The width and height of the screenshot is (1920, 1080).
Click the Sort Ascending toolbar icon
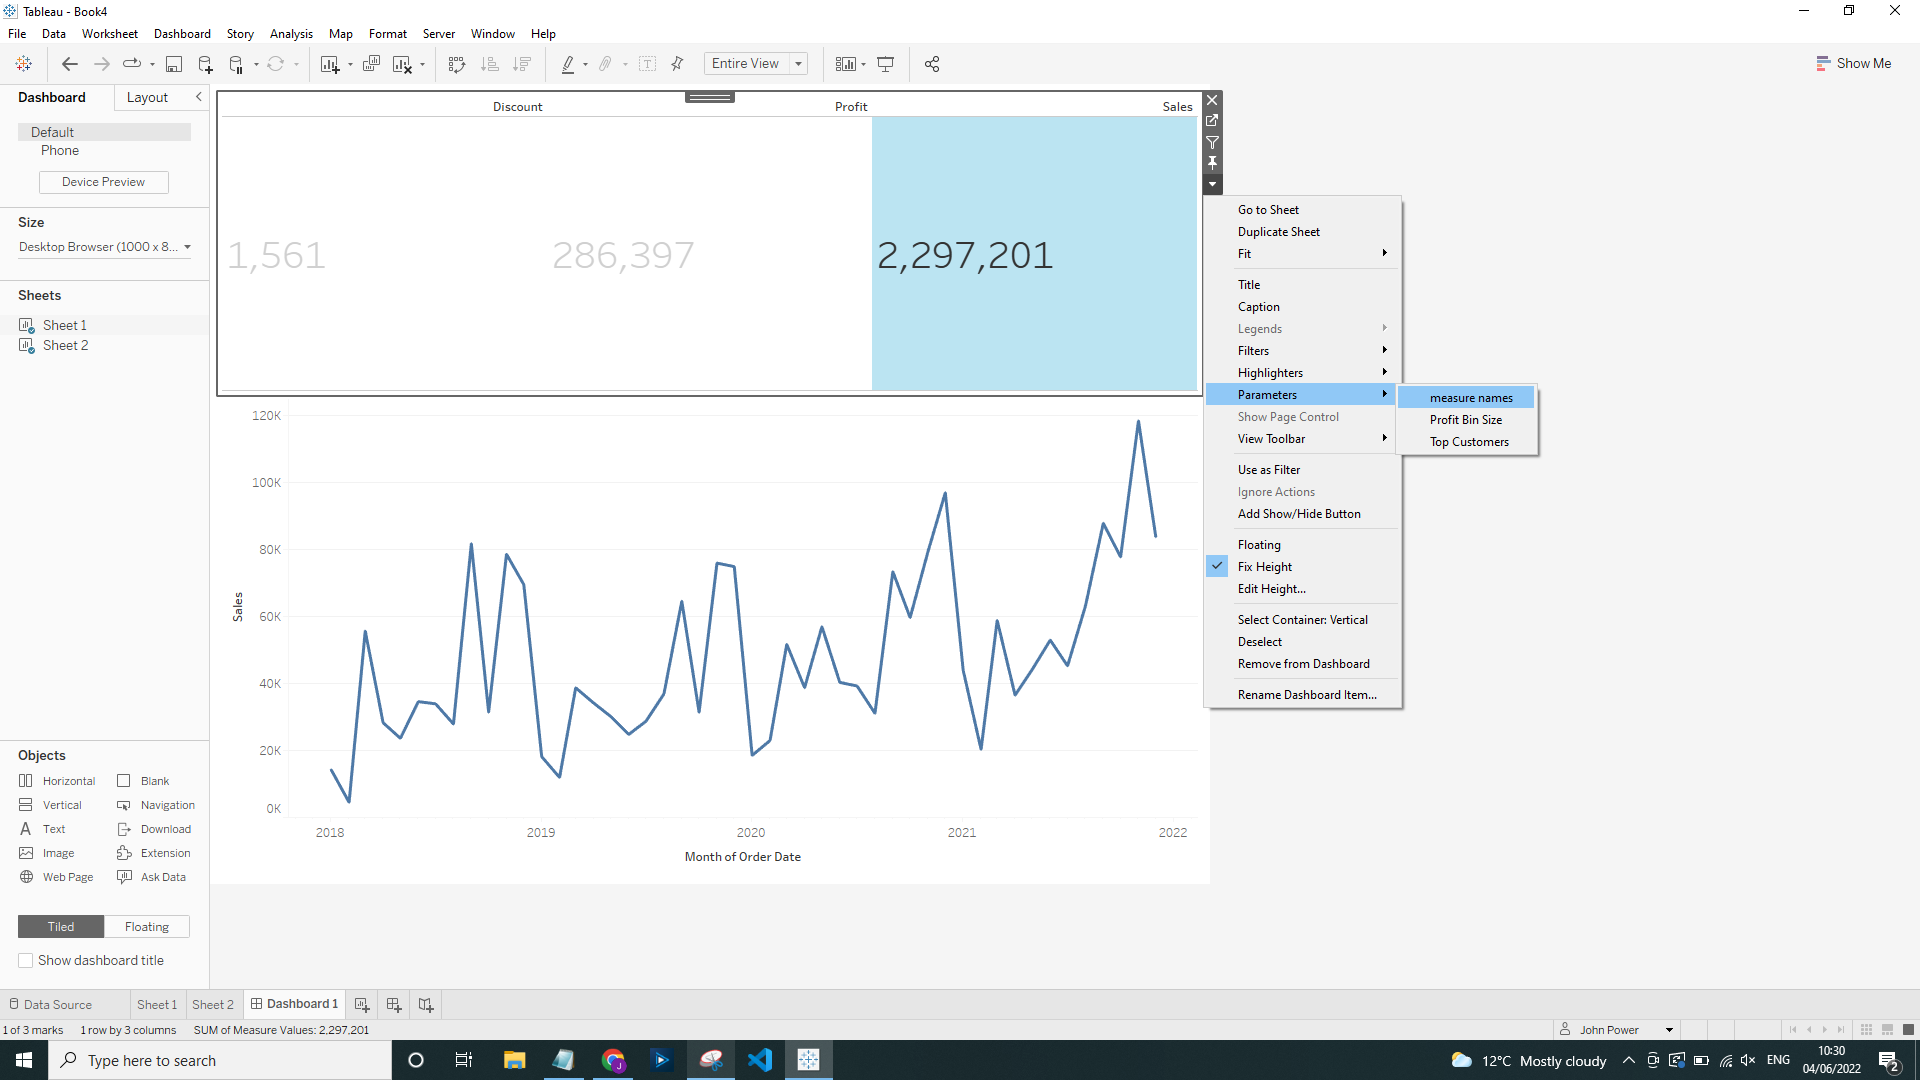click(490, 64)
